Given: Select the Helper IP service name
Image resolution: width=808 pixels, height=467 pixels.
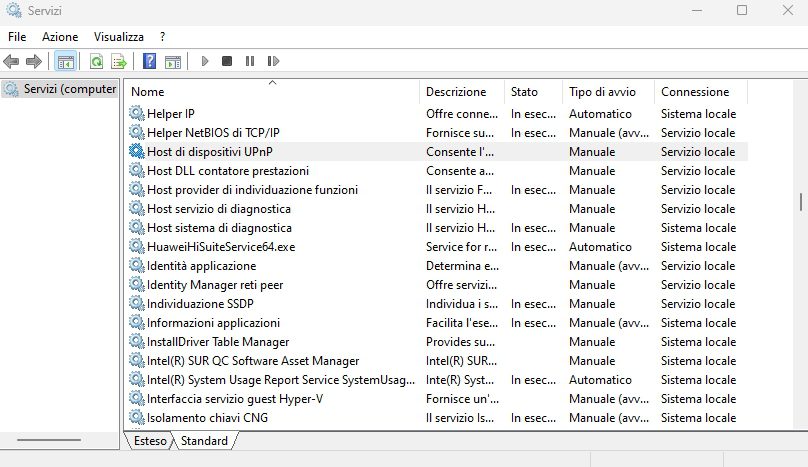Looking at the screenshot, I should 171,114.
